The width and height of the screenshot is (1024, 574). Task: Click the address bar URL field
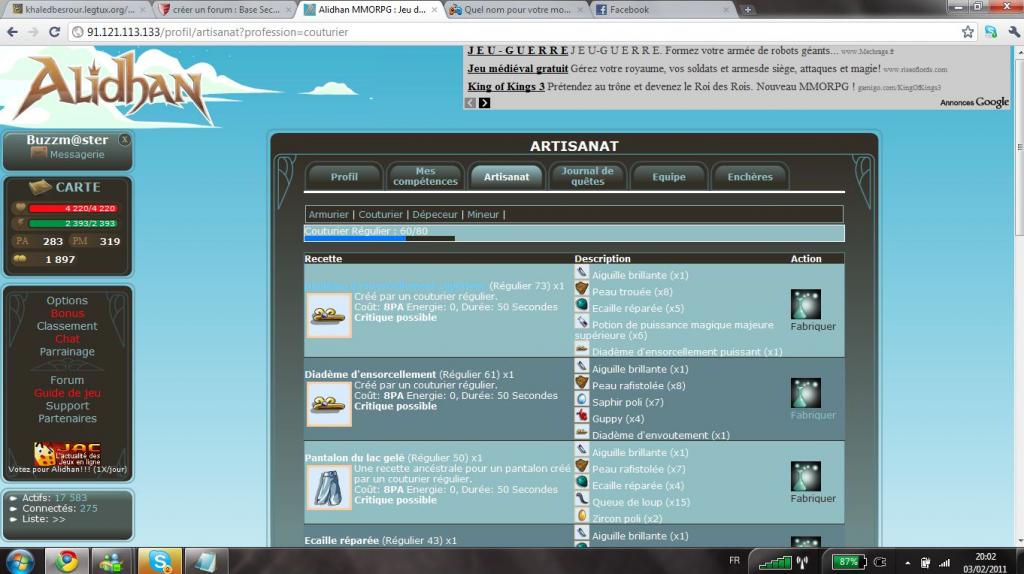tap(513, 32)
